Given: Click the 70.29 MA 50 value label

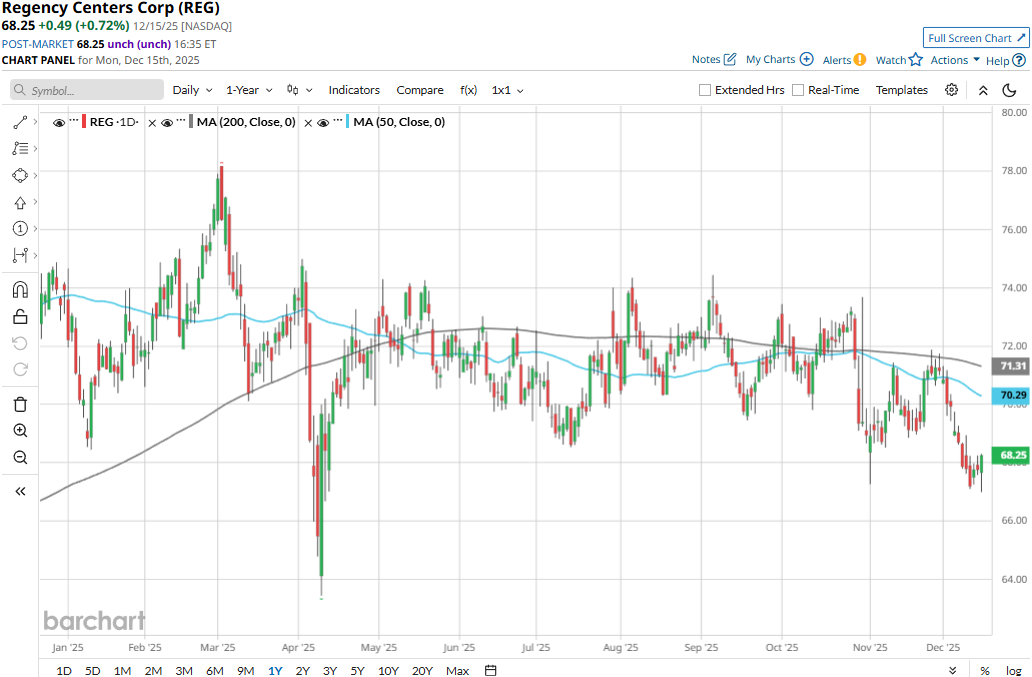Looking at the screenshot, I should pos(1011,395).
